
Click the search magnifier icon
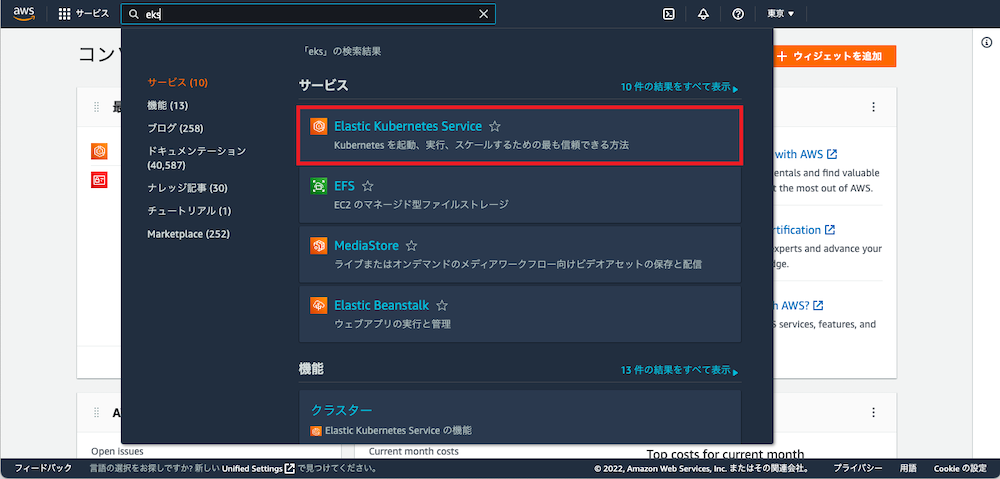(134, 14)
